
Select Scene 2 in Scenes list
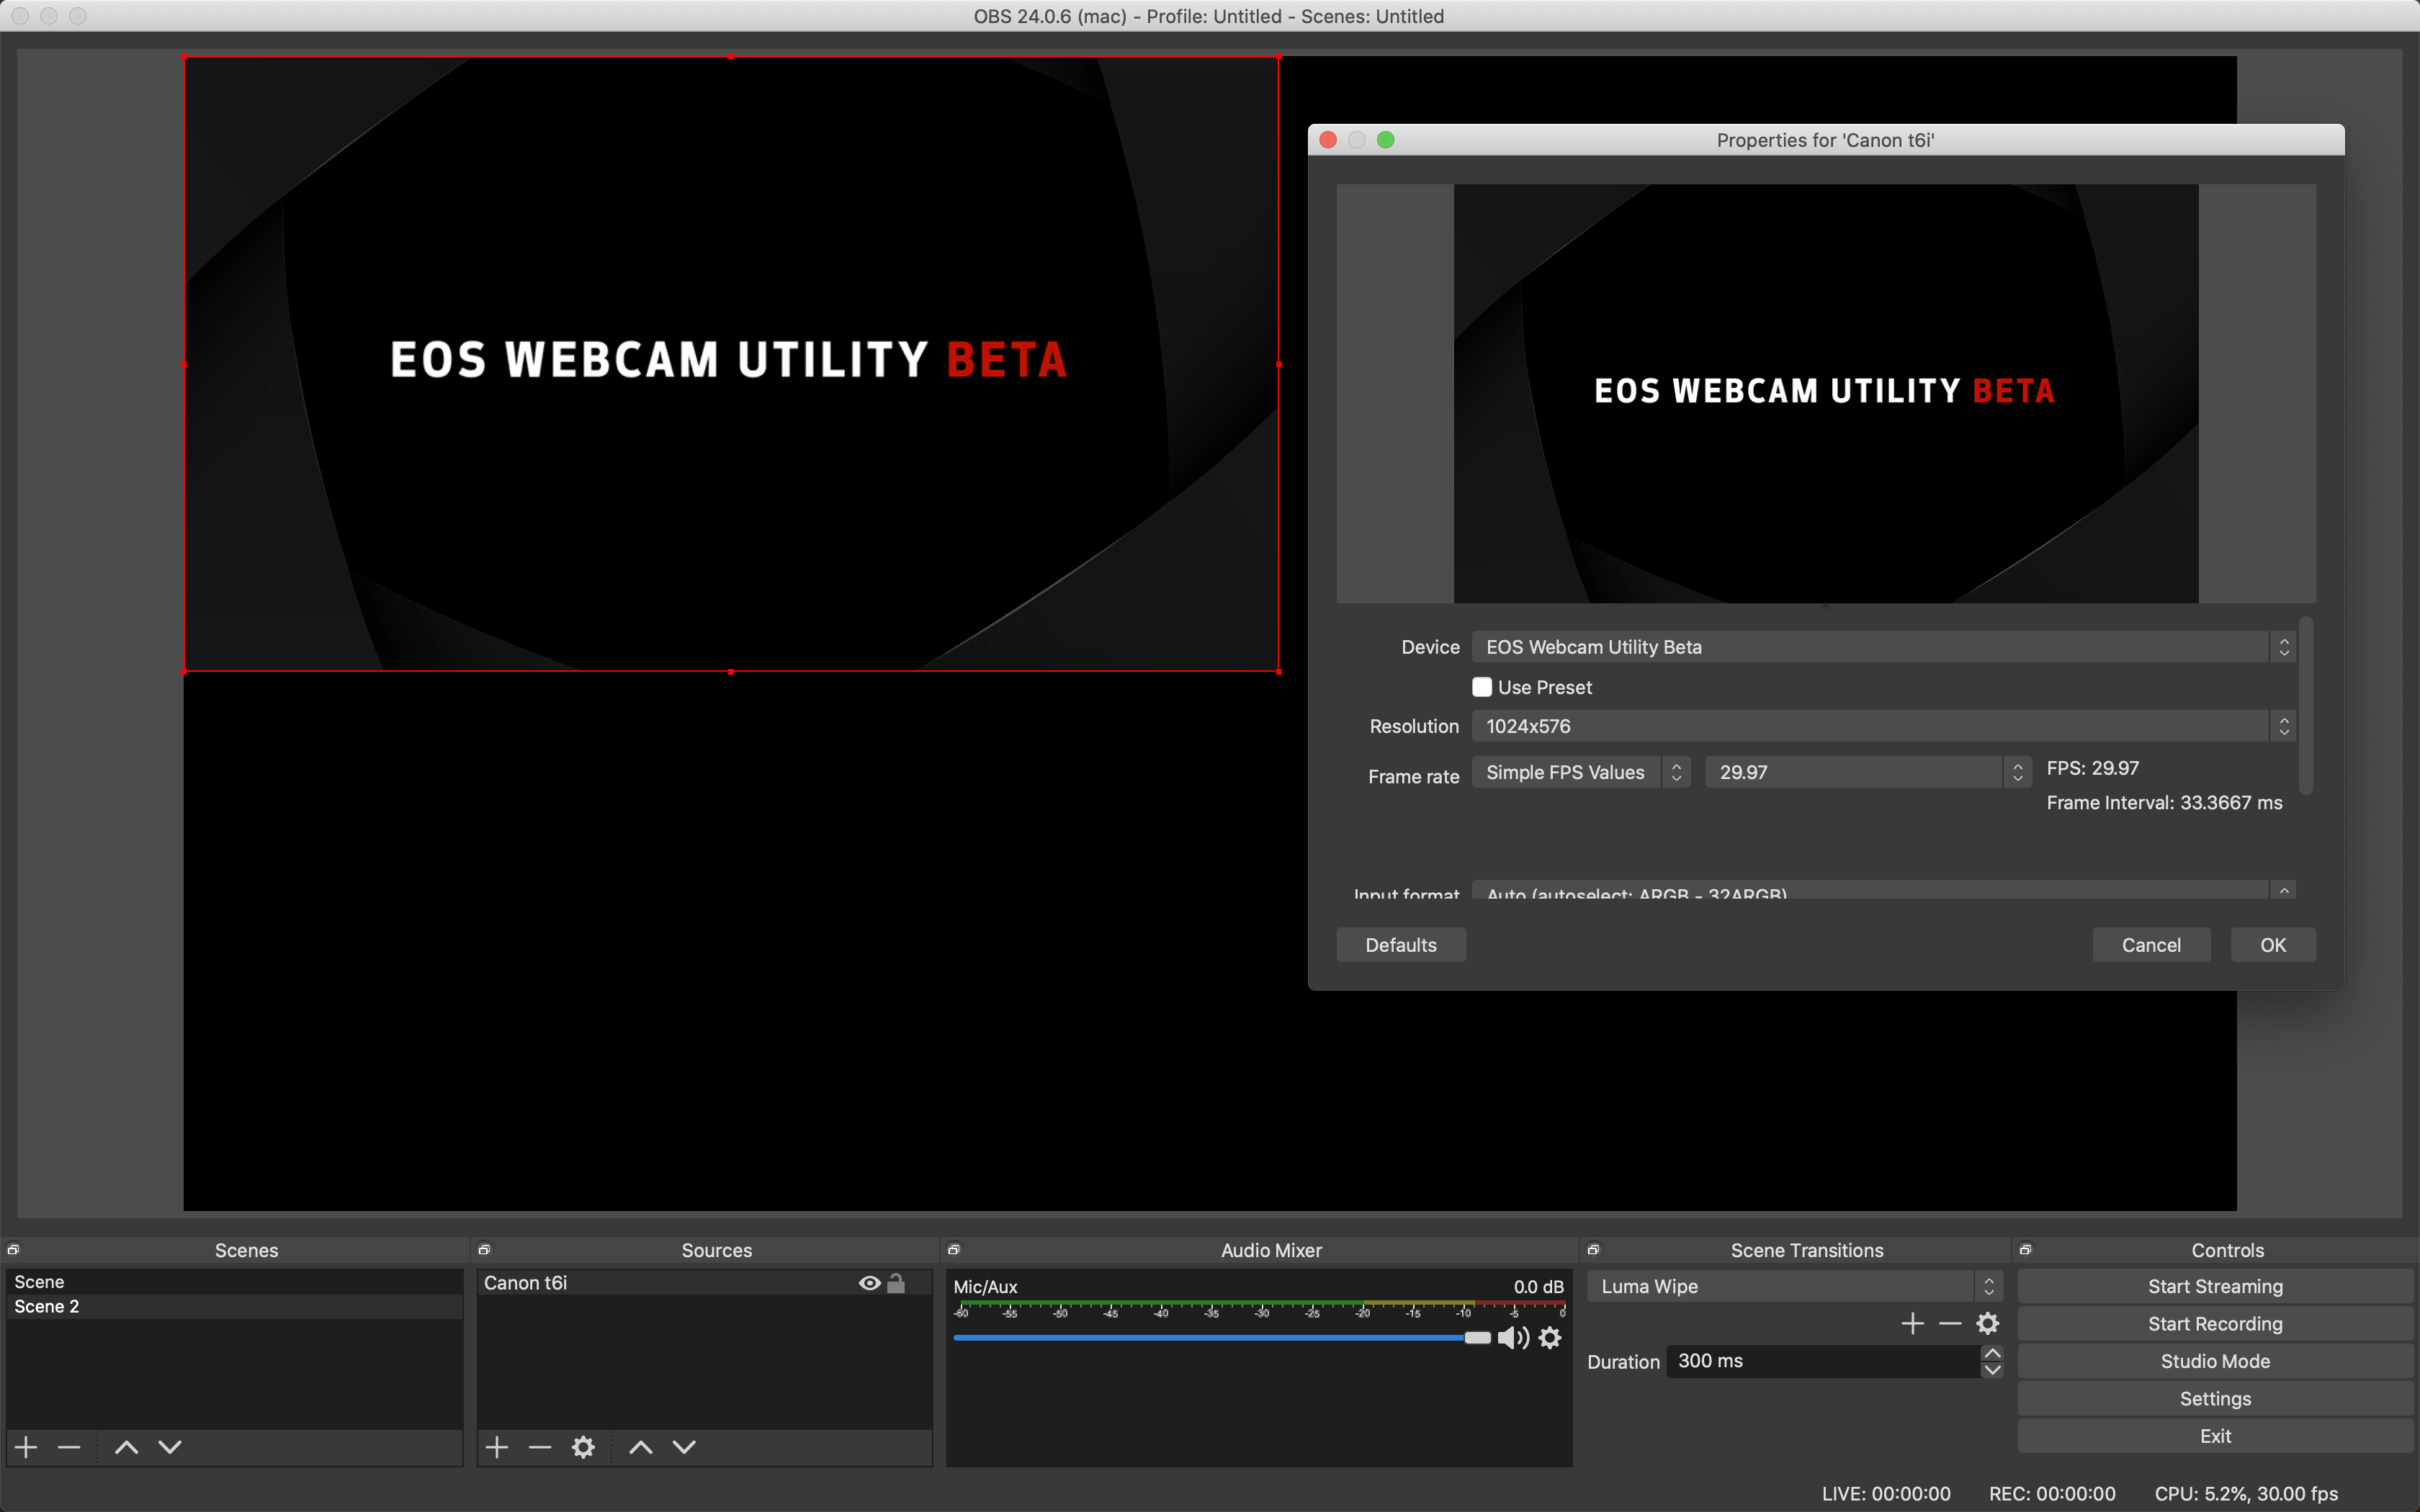click(x=47, y=1307)
